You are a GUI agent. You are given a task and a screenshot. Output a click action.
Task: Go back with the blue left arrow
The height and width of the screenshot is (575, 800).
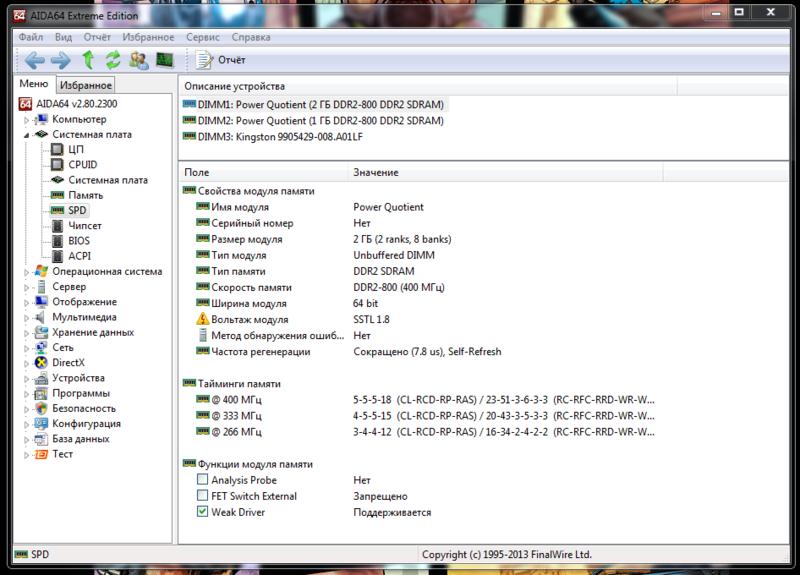(35, 60)
